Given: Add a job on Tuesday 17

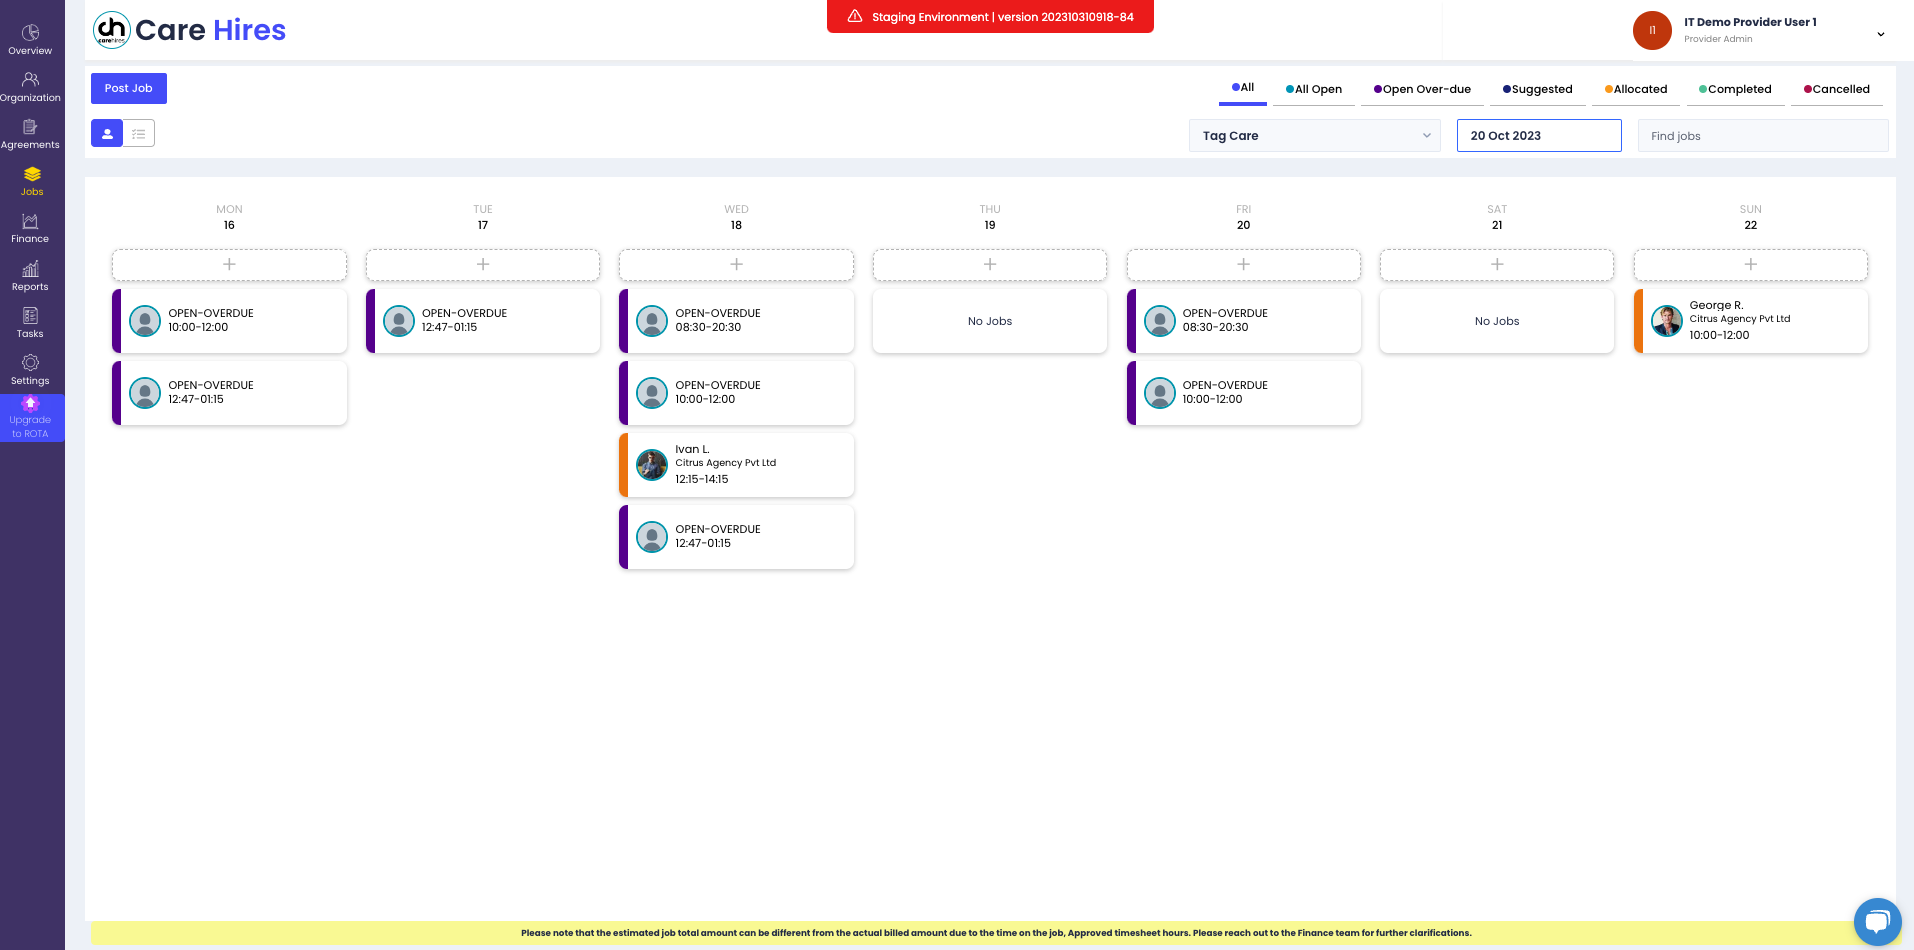Looking at the screenshot, I should coord(483,264).
